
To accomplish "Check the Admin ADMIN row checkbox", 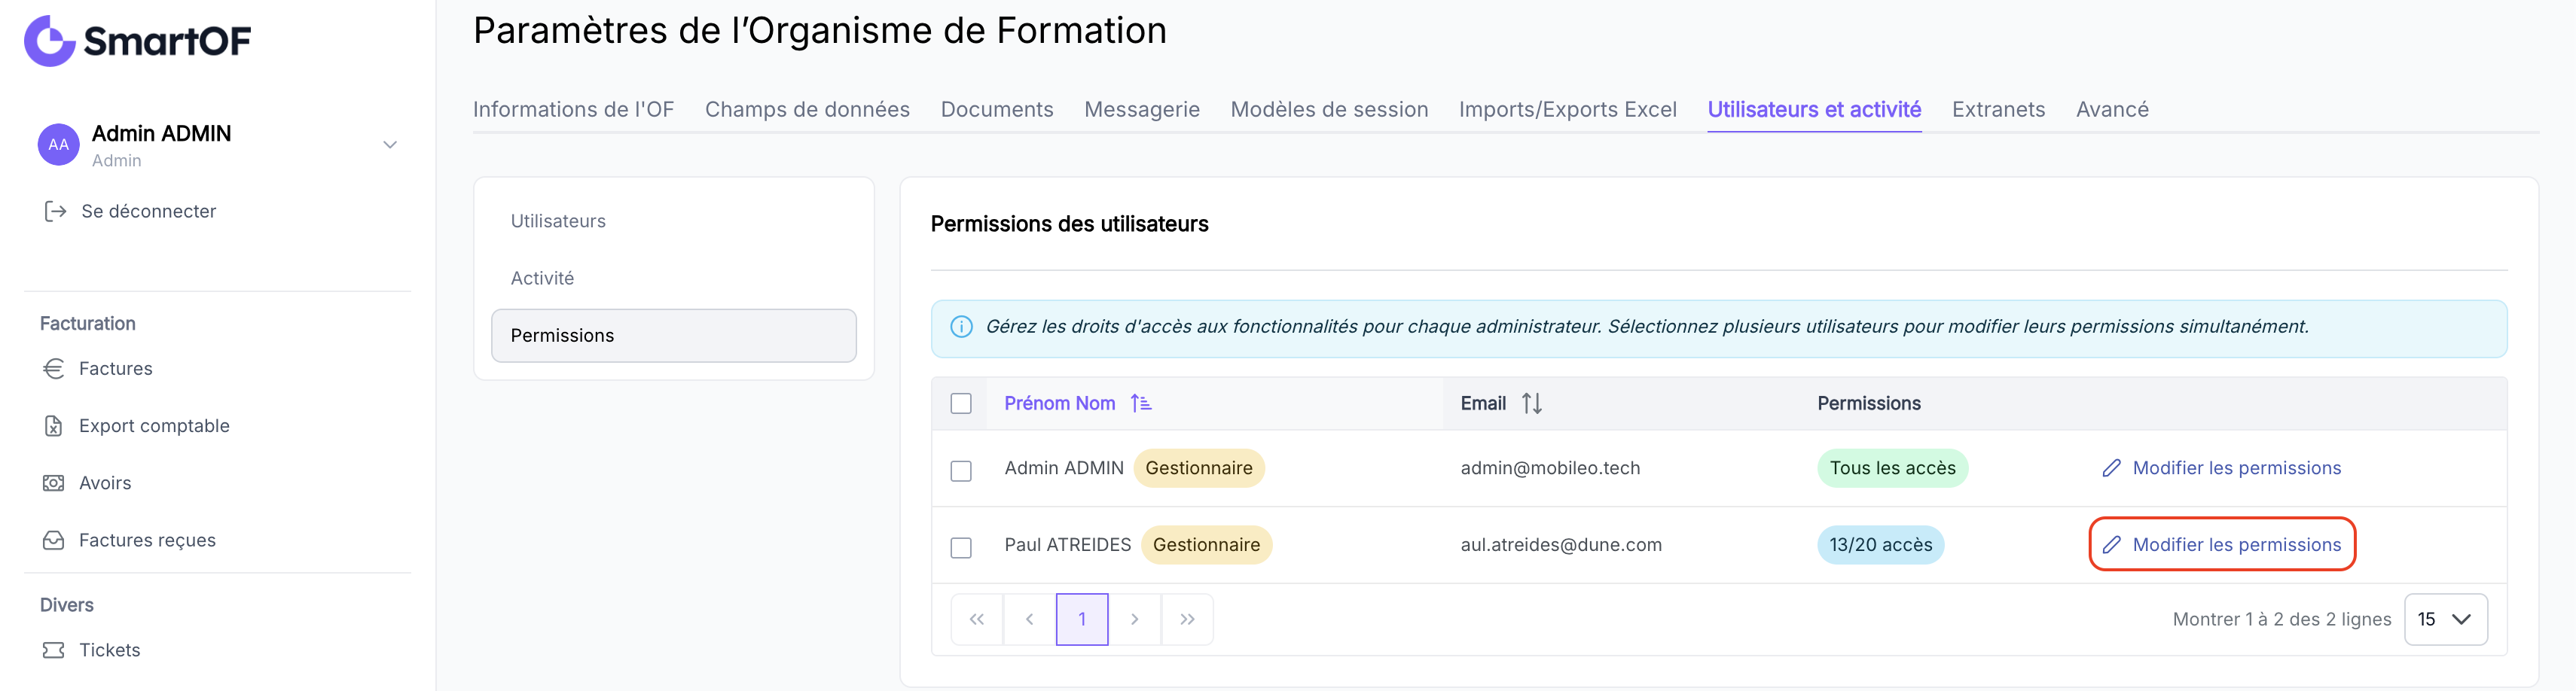I will (x=961, y=470).
